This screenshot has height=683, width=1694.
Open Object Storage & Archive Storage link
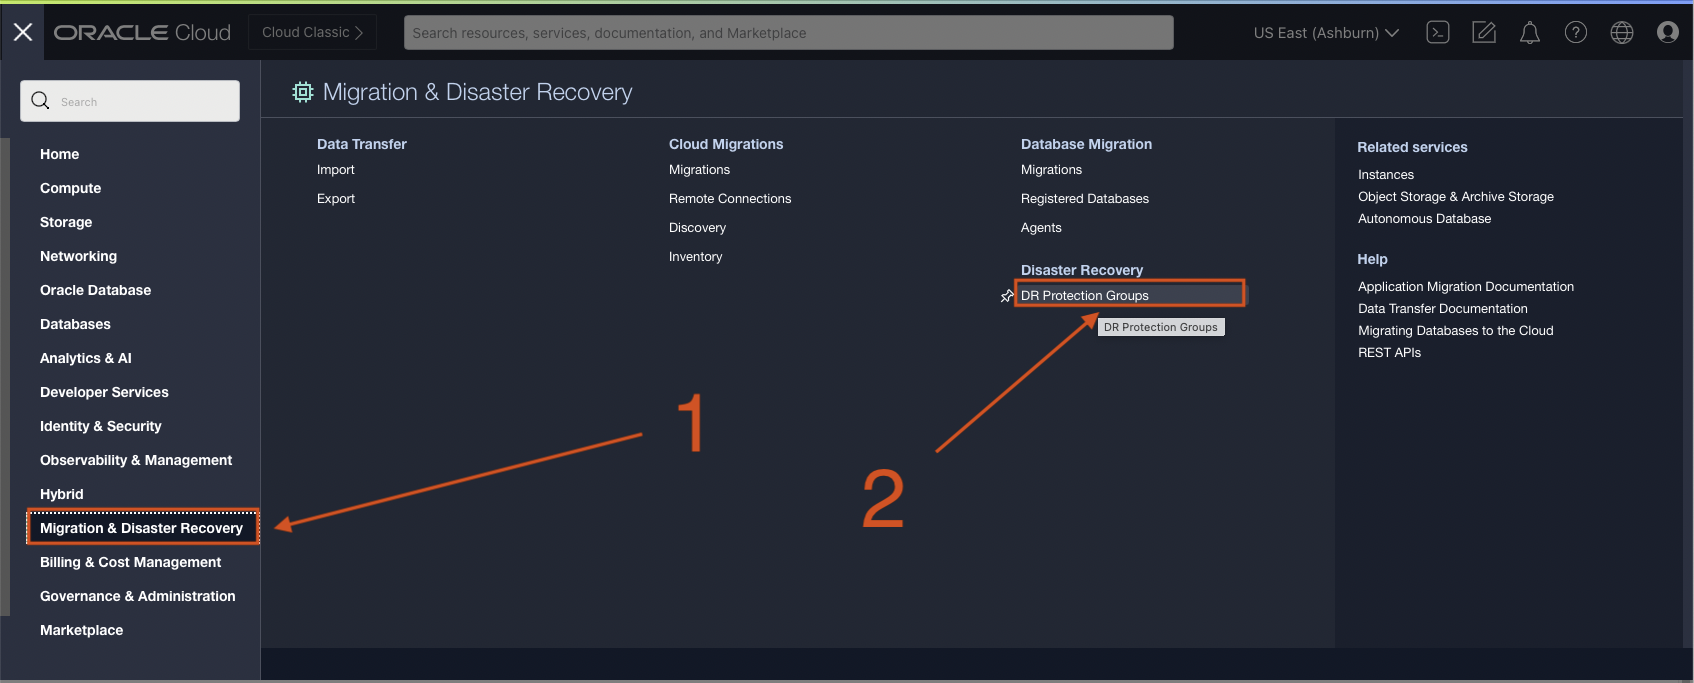[1455, 197]
